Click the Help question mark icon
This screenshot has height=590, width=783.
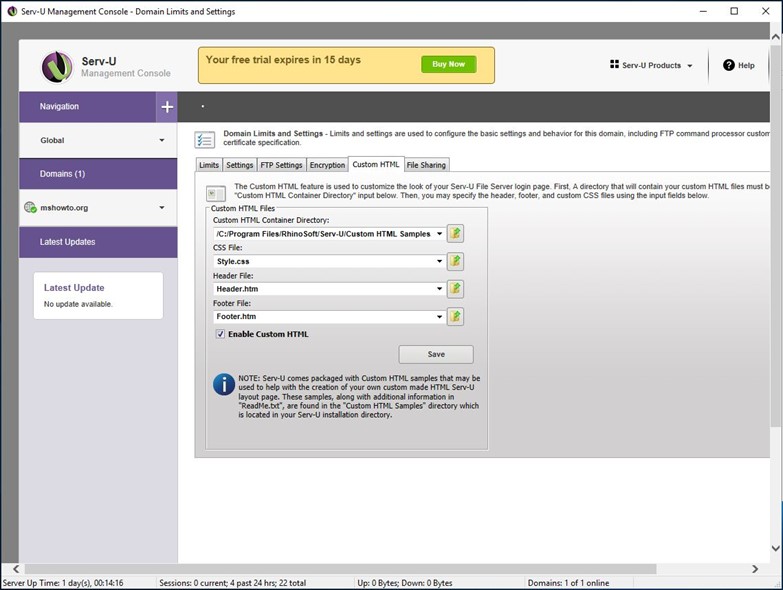pos(729,65)
